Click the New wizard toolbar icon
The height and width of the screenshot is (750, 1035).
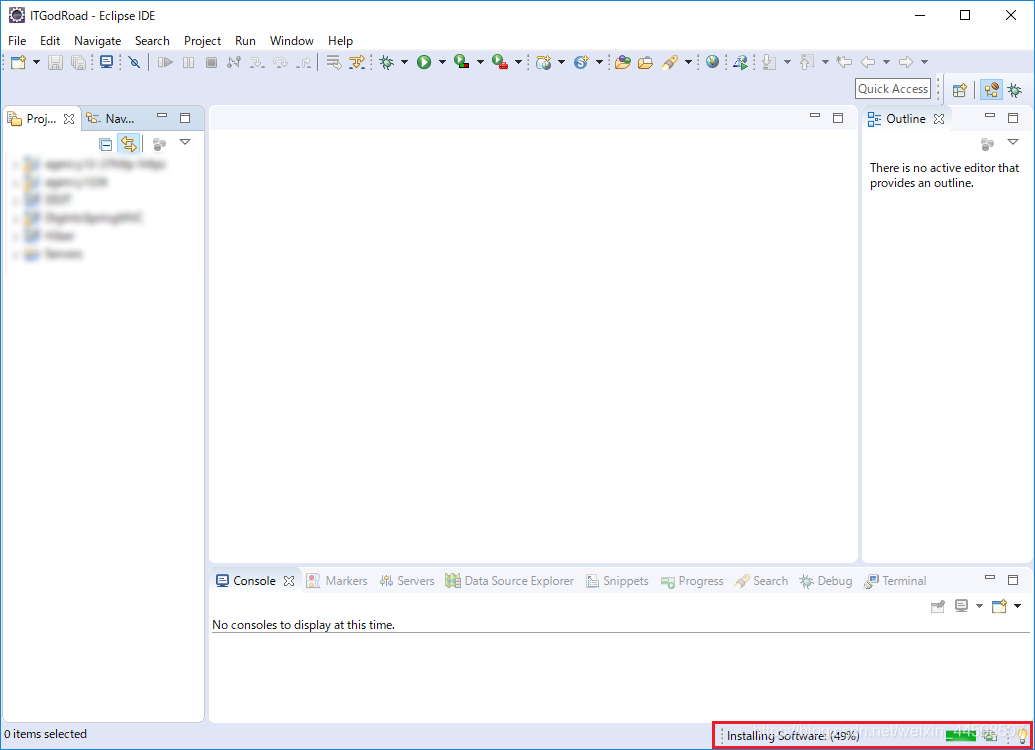point(18,62)
